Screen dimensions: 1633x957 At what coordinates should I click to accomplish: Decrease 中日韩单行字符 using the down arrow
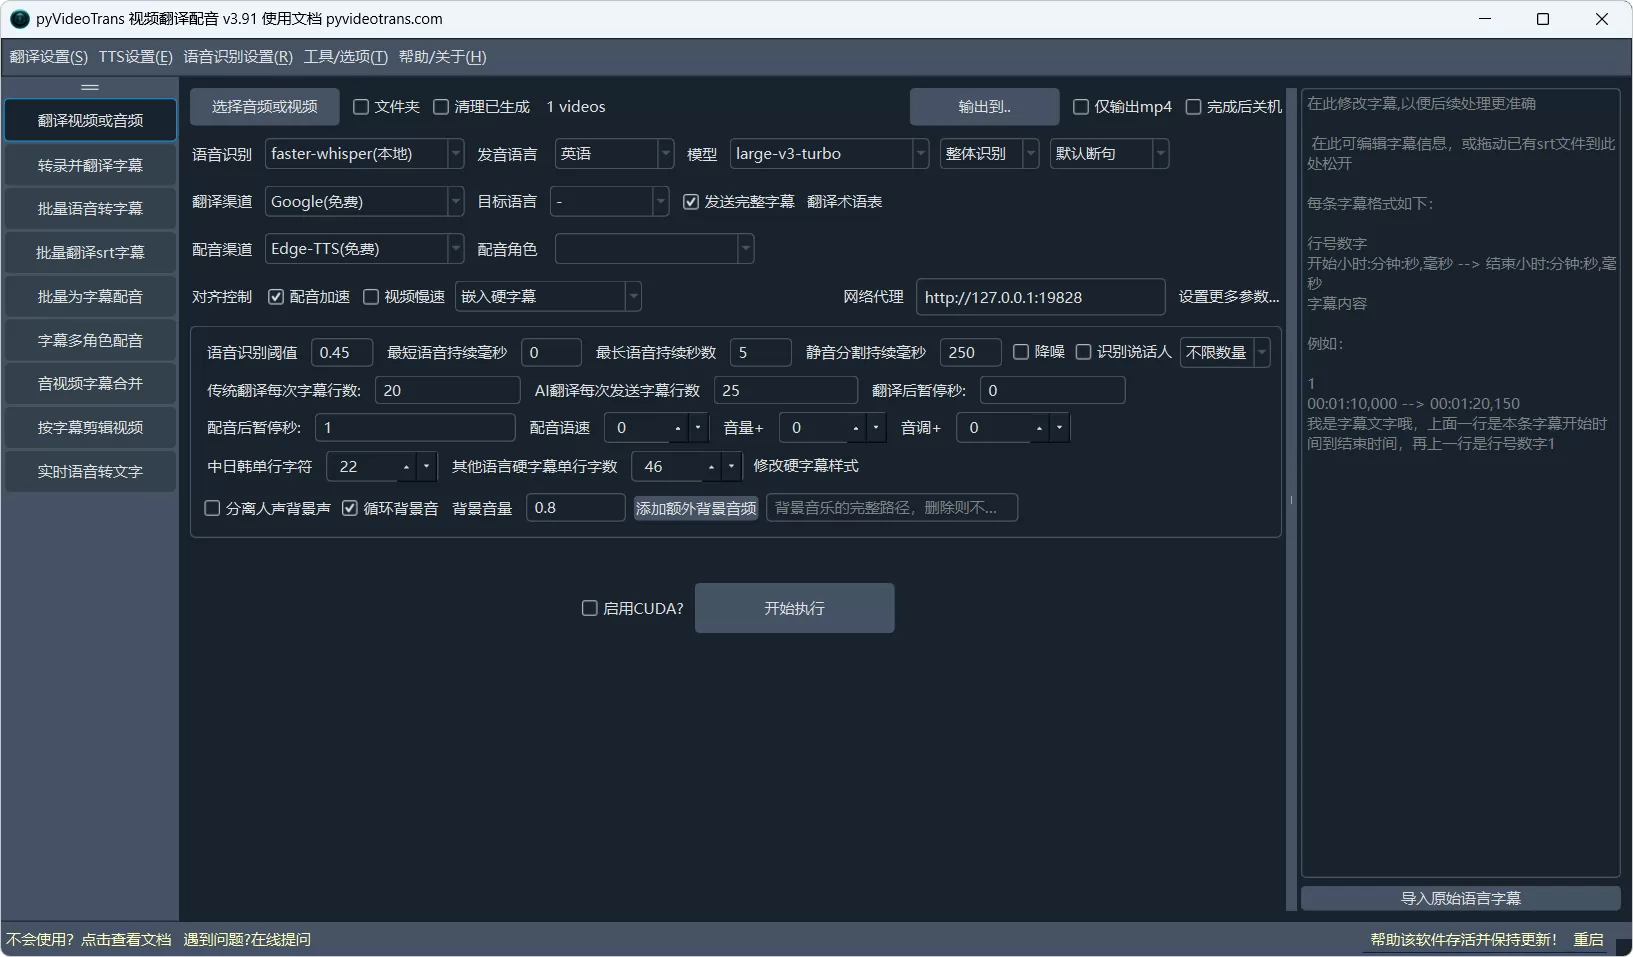pyautogui.click(x=425, y=472)
